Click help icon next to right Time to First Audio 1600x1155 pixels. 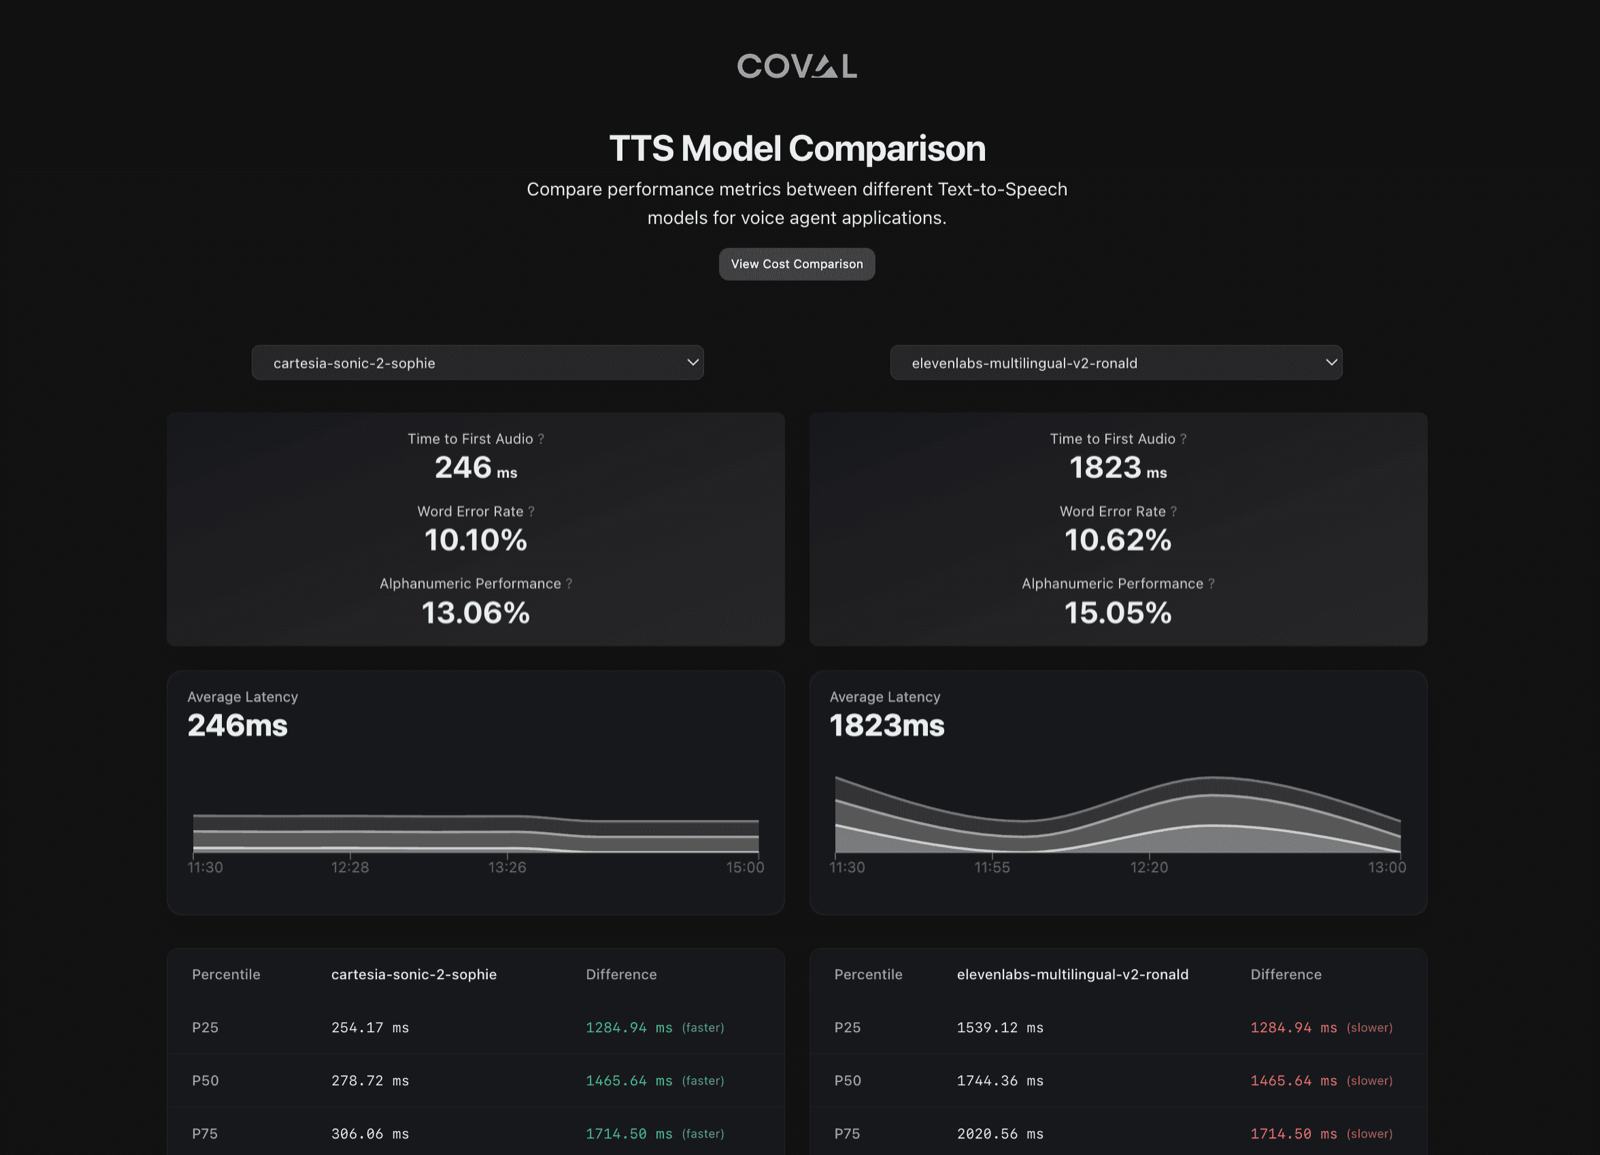pyautogui.click(x=1183, y=439)
